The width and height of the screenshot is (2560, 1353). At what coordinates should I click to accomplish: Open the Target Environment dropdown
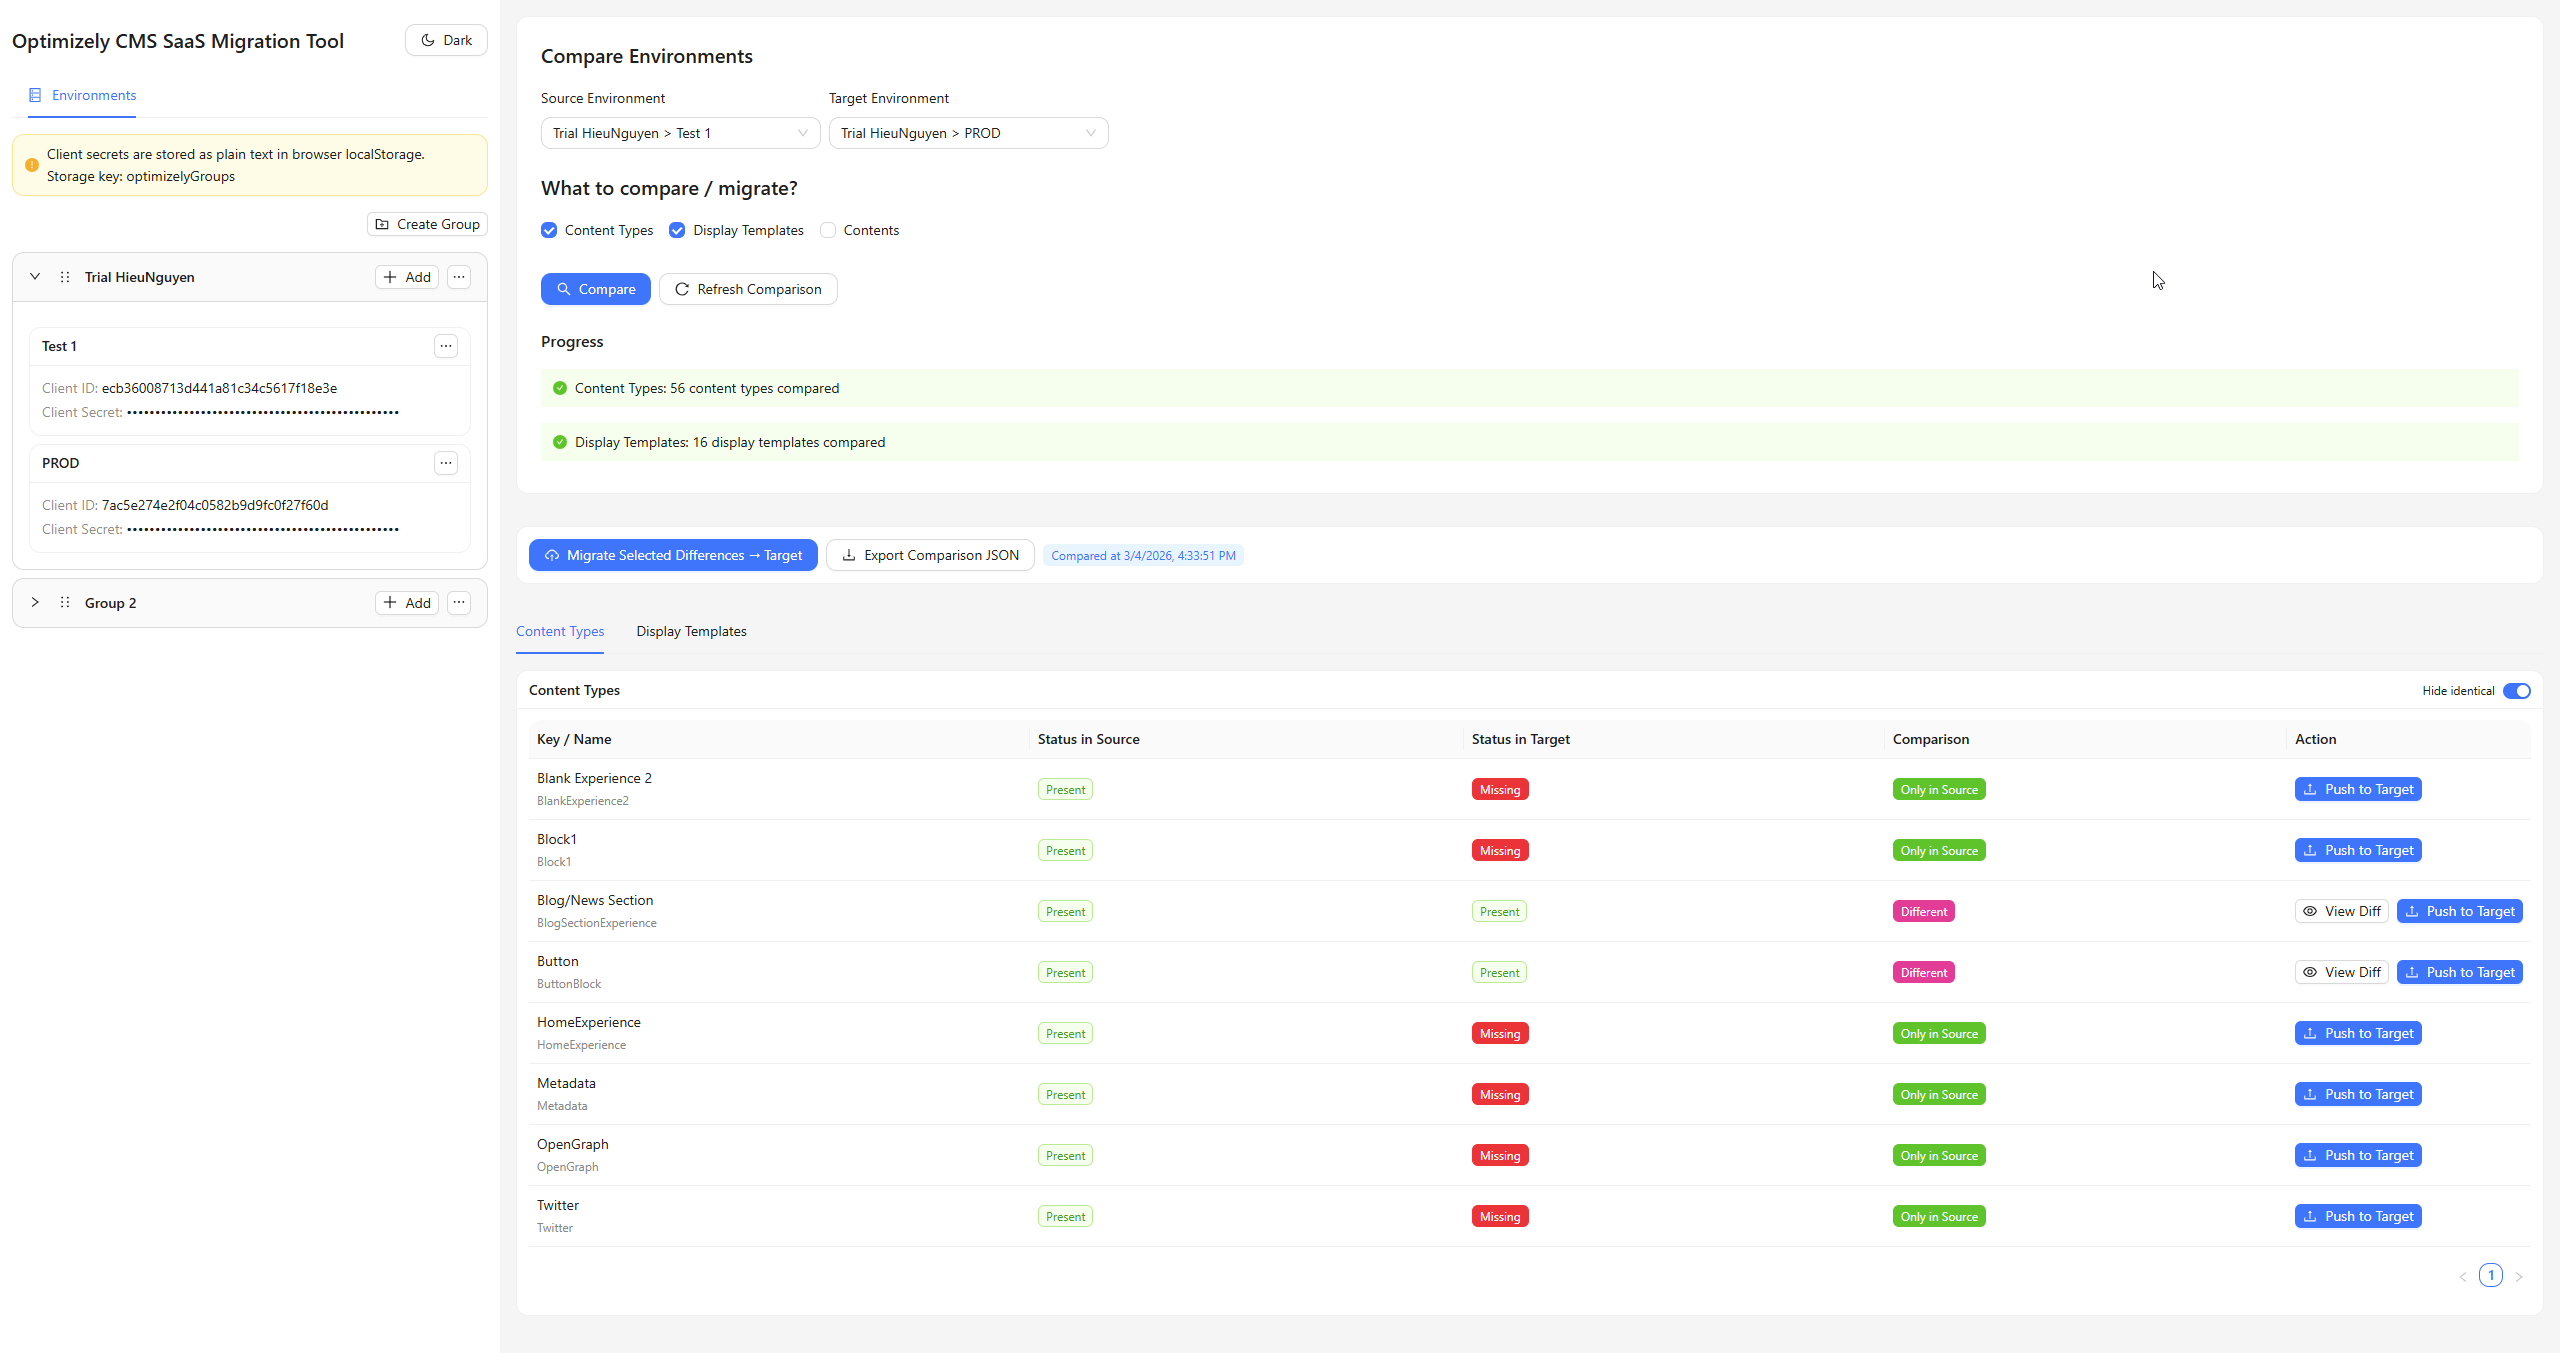pyautogui.click(x=968, y=133)
